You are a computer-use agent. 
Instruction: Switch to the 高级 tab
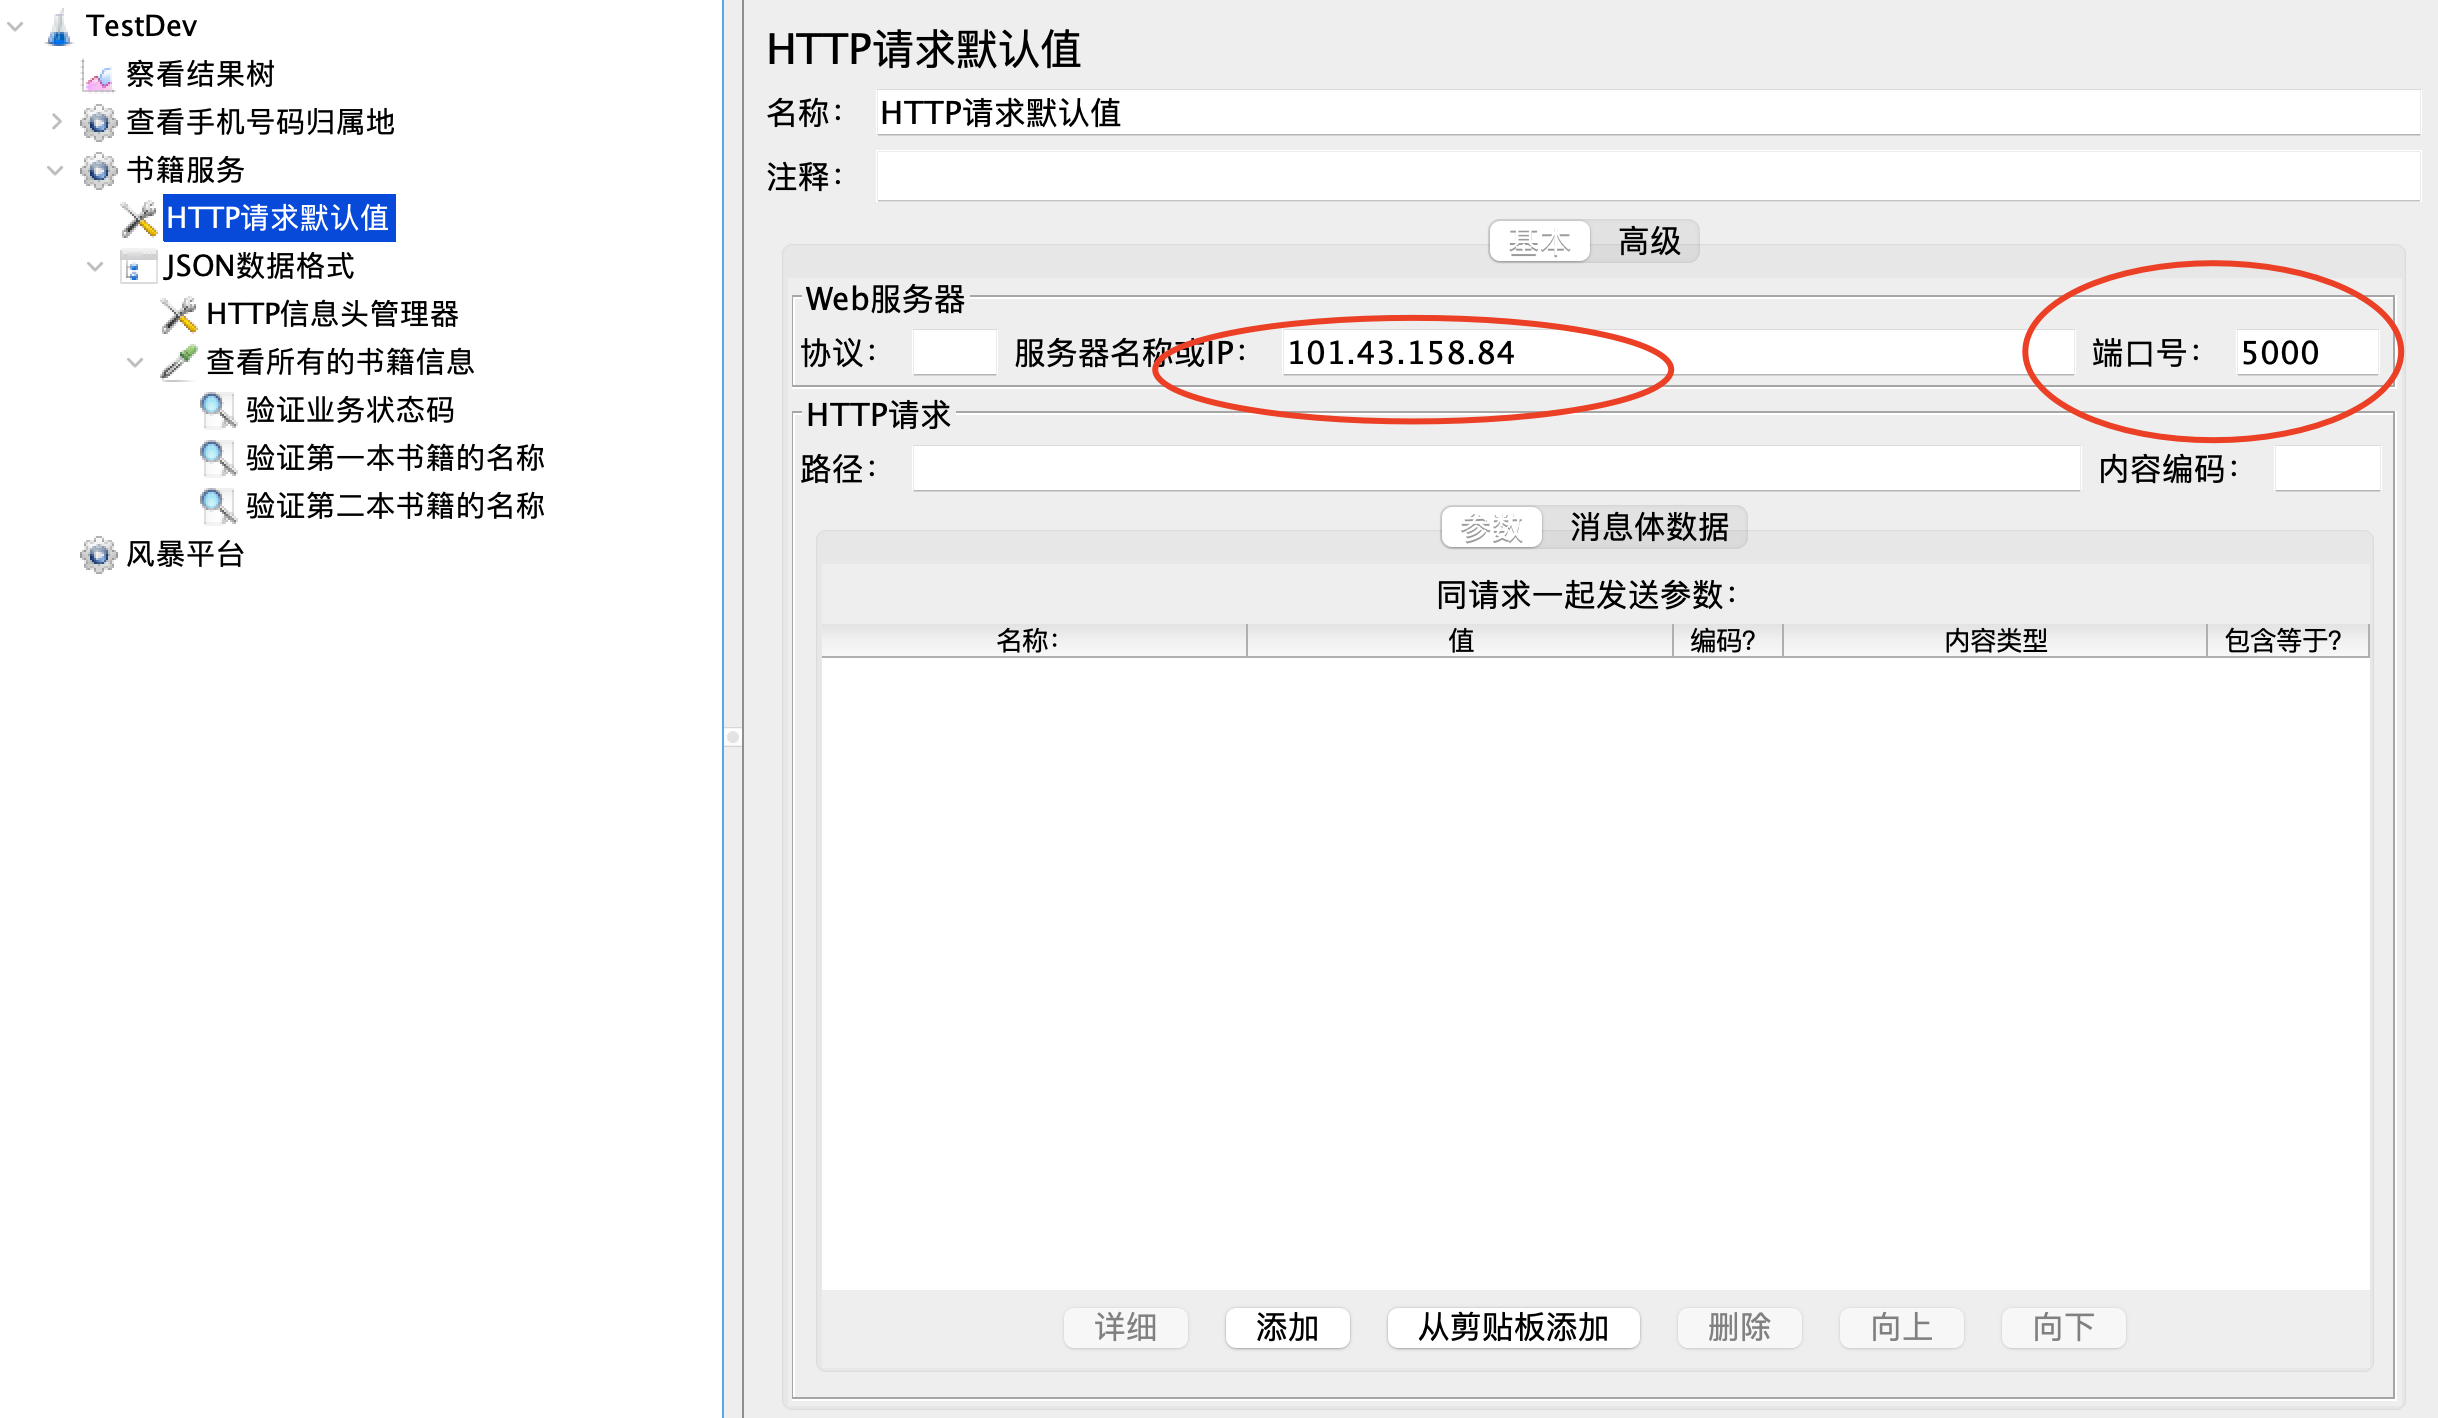pyautogui.click(x=1648, y=242)
